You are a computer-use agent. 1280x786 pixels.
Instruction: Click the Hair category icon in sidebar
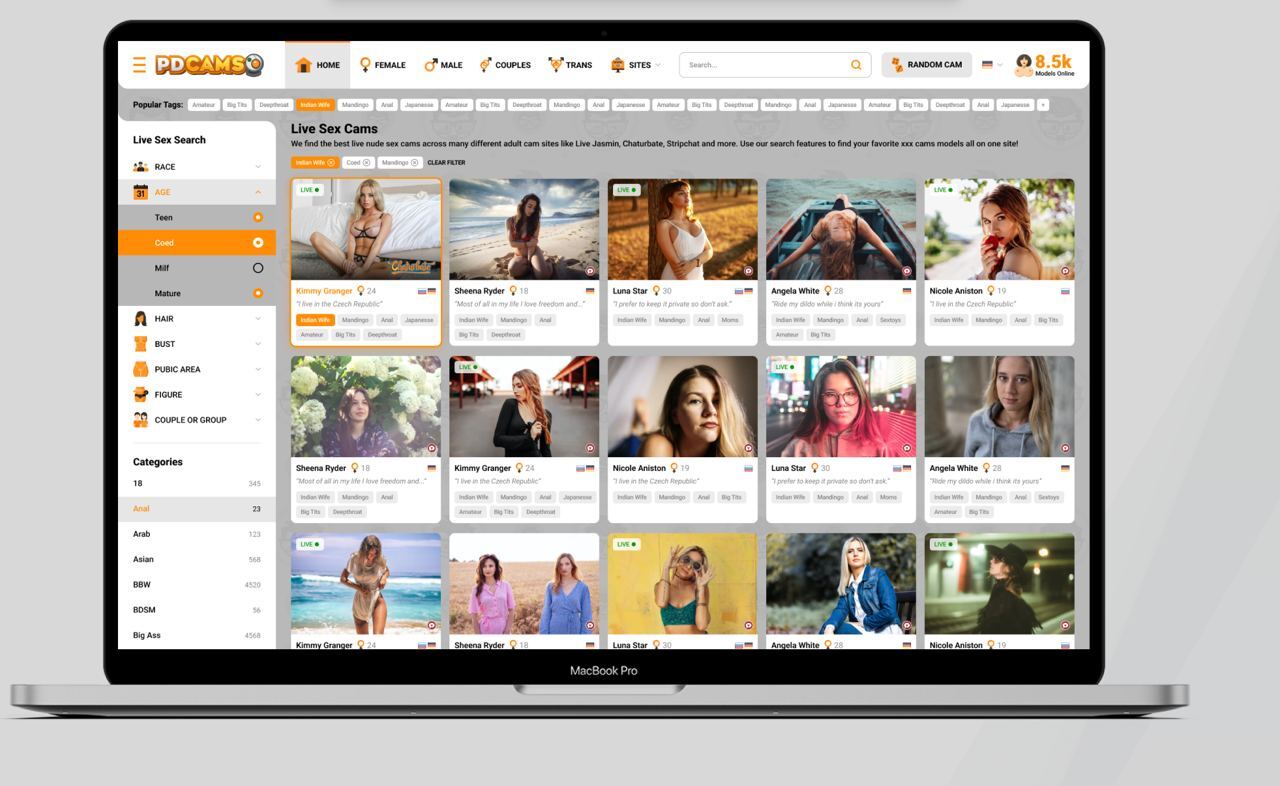(141, 319)
